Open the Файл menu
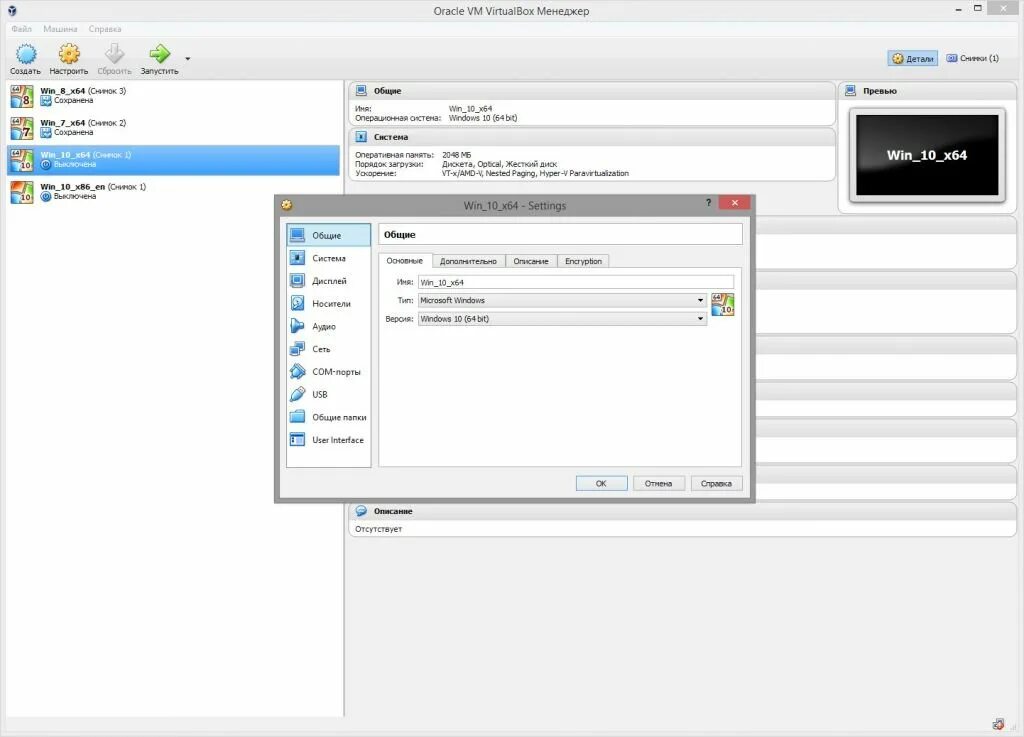Screen dimensions: 1024x737 (x=22, y=29)
